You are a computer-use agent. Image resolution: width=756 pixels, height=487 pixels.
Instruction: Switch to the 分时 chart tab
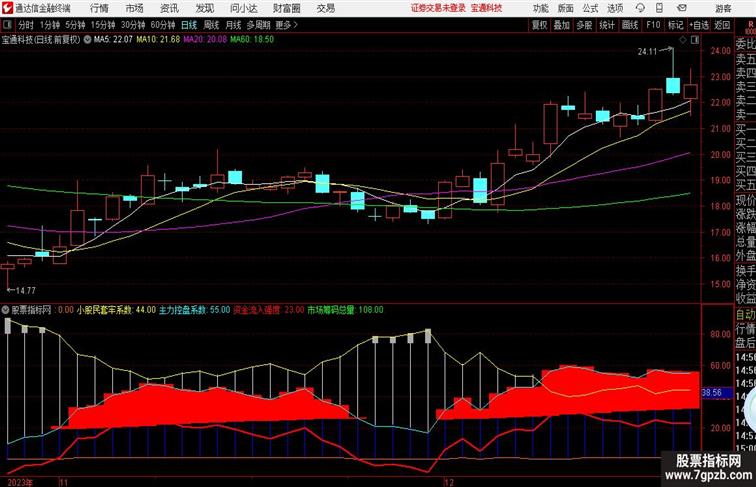pos(26,25)
